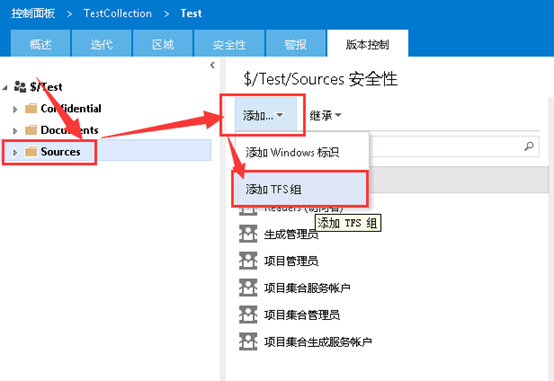Screen dimensions: 554x381
Task: Open the 安全性 tab
Action: (x=229, y=44)
